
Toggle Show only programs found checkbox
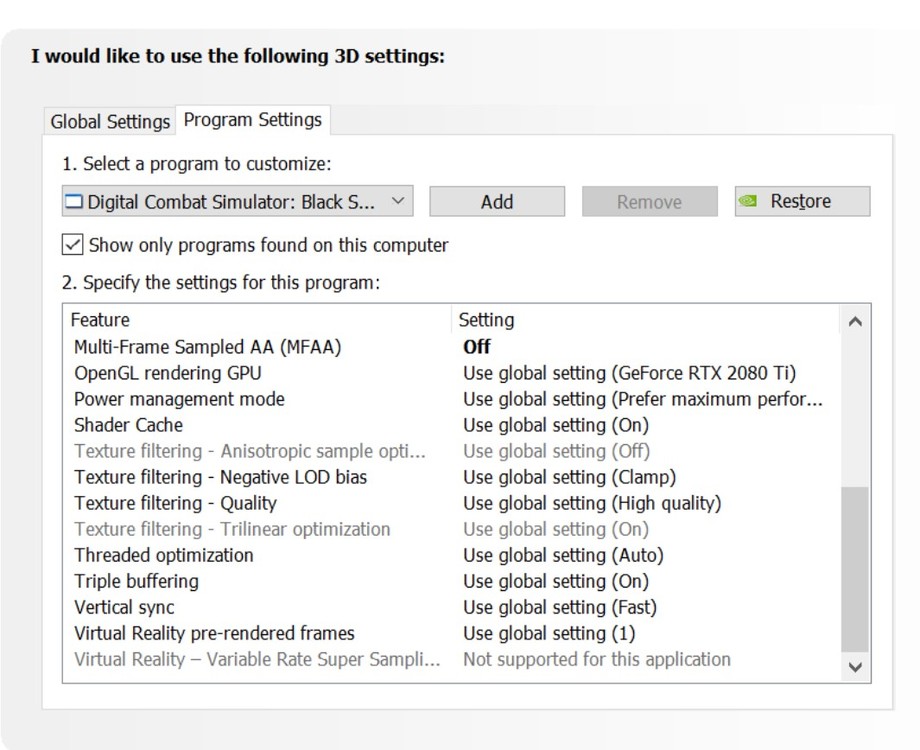72,245
